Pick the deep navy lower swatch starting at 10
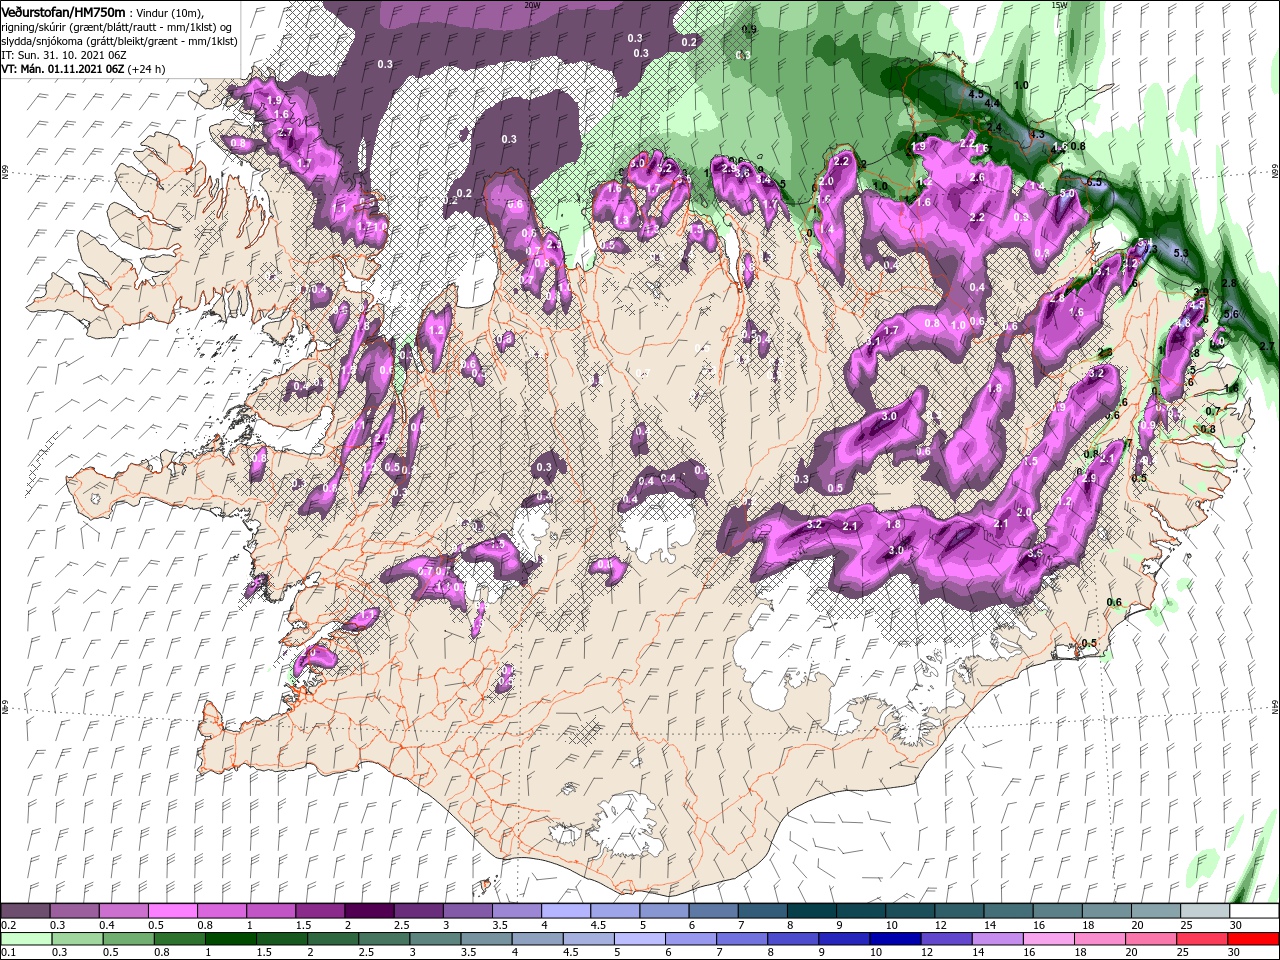Screen dimensions: 1280x960 coord(895,938)
